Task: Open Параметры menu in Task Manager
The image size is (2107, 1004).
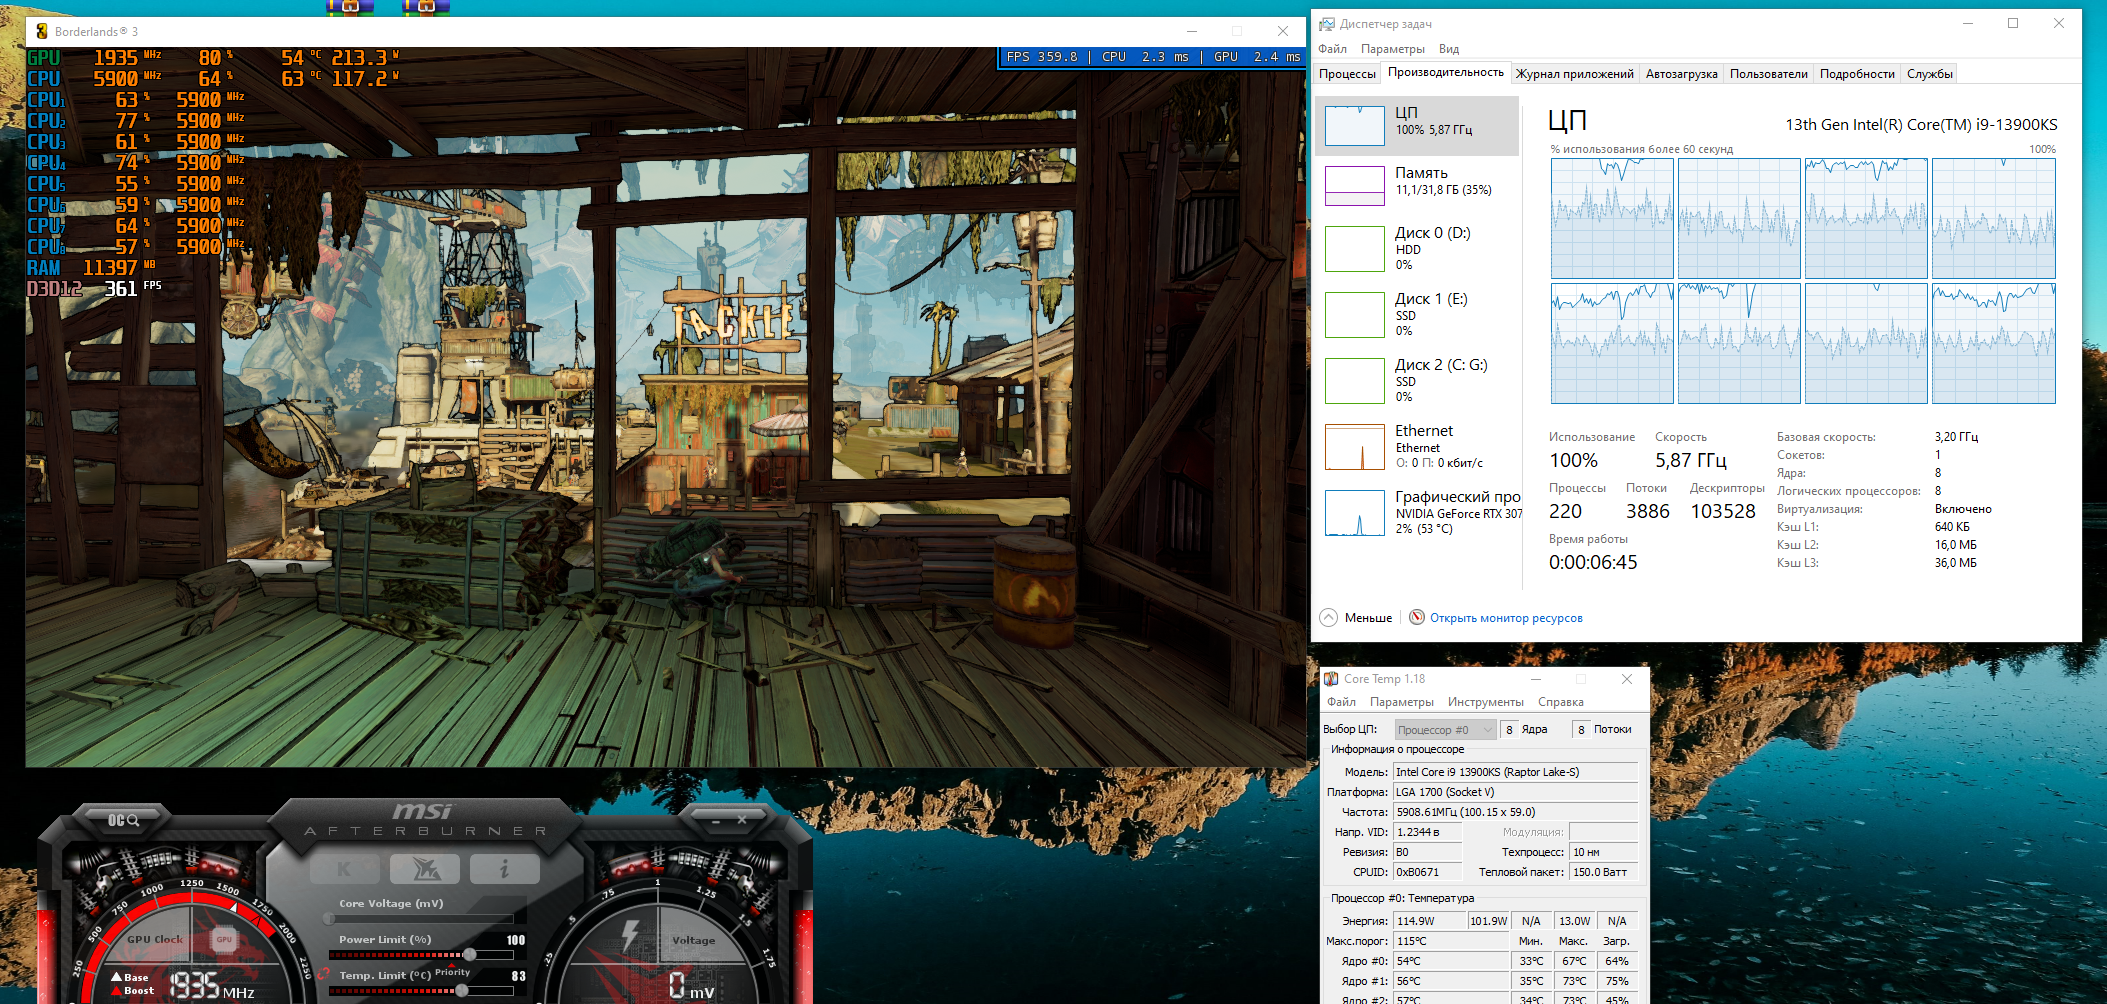Action: pyautogui.click(x=1392, y=49)
